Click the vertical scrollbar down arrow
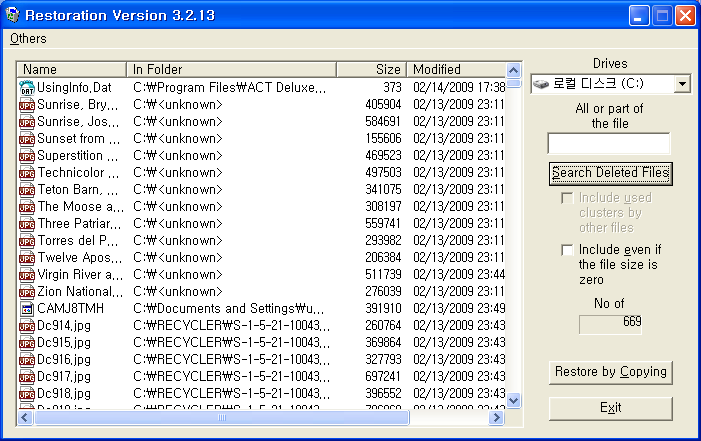 click(514, 400)
